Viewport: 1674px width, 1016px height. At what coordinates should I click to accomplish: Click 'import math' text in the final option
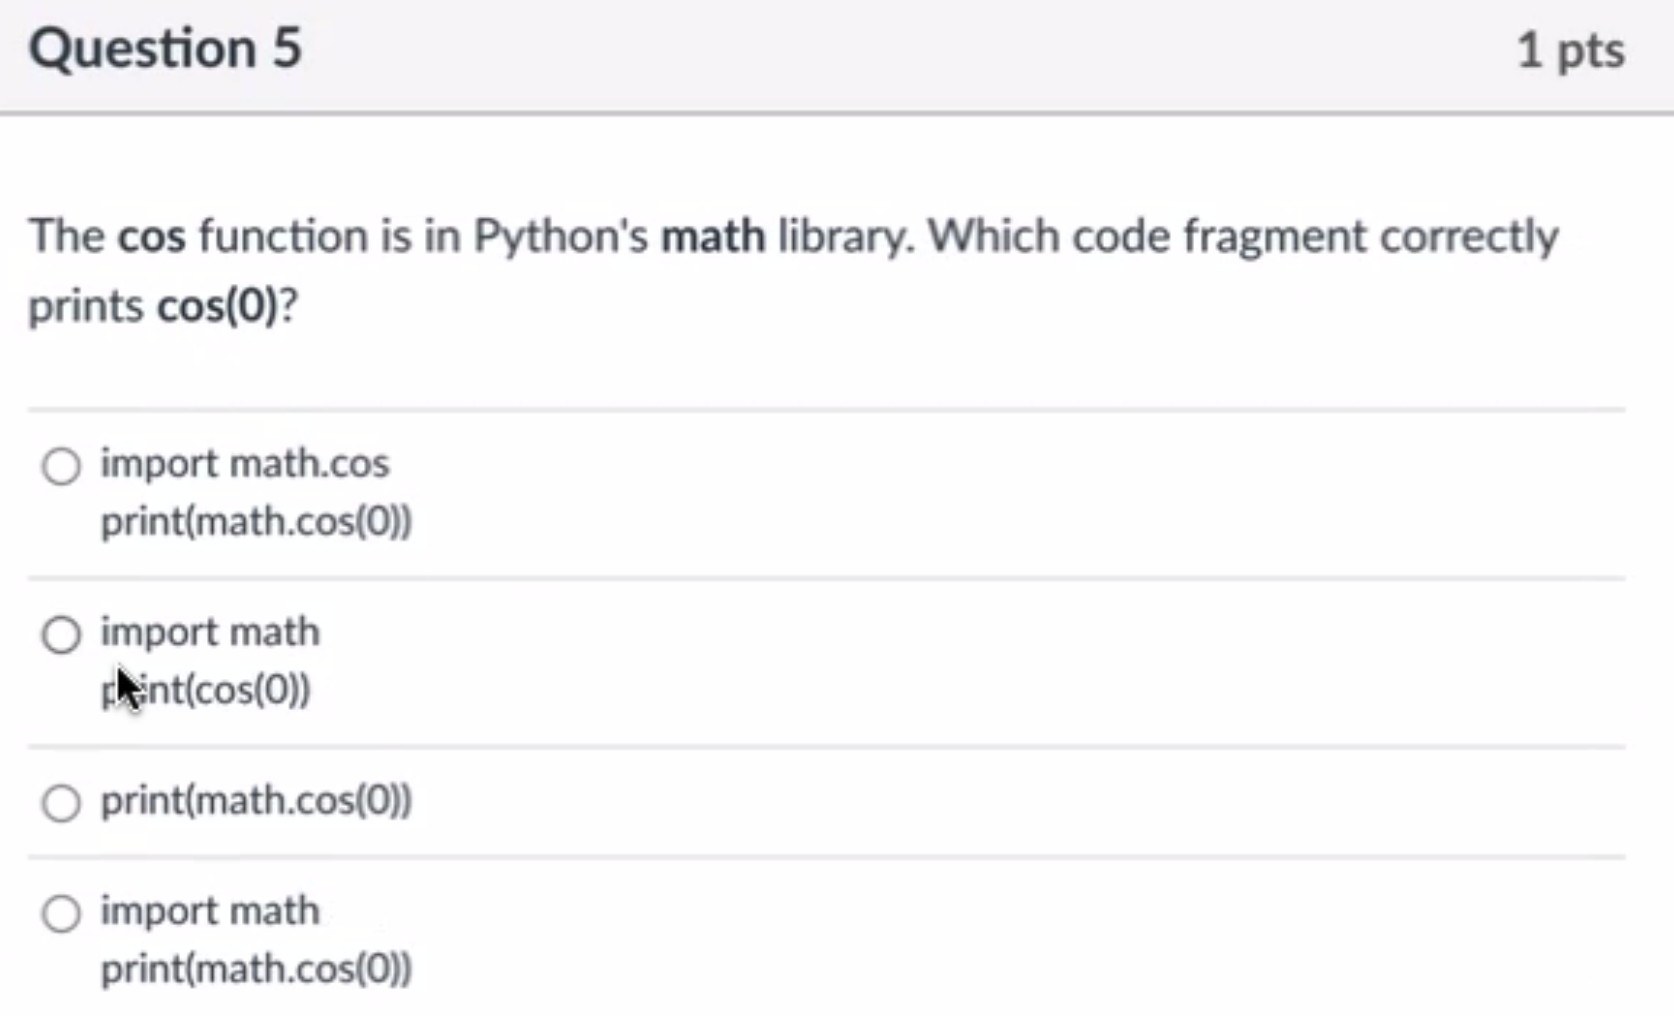210,911
